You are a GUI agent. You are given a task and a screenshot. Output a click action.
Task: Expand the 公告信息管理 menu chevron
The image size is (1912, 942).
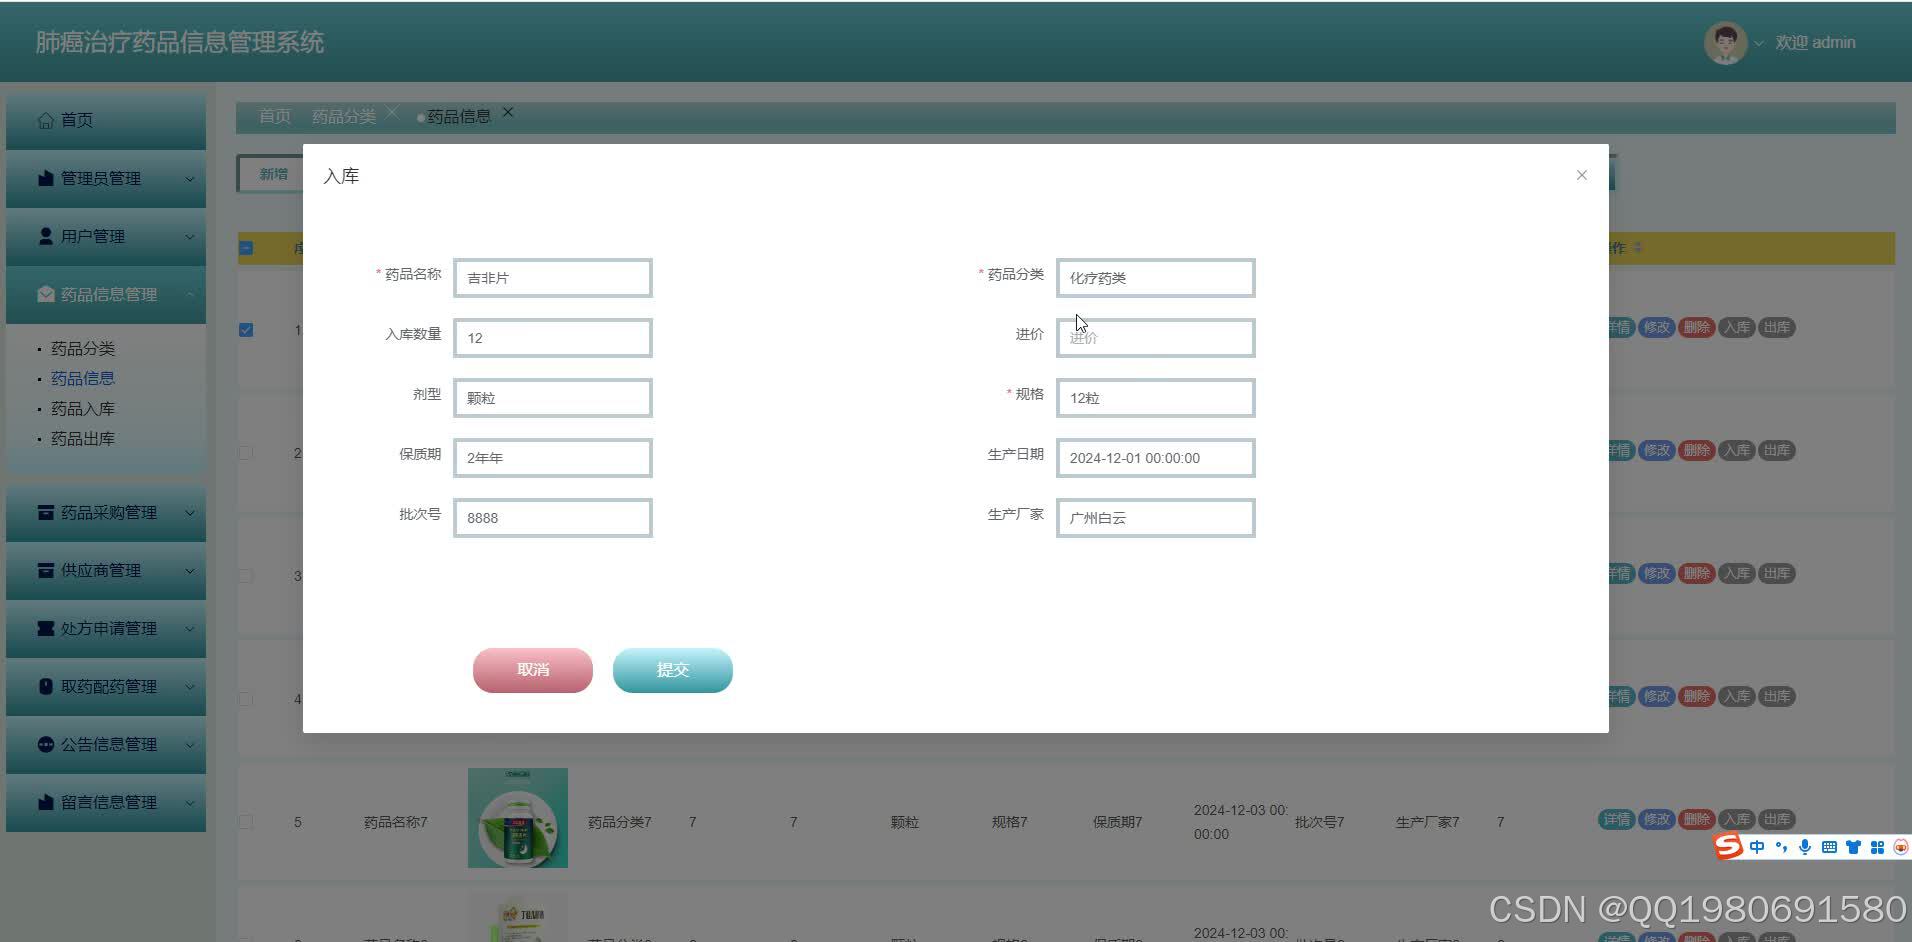coord(189,745)
